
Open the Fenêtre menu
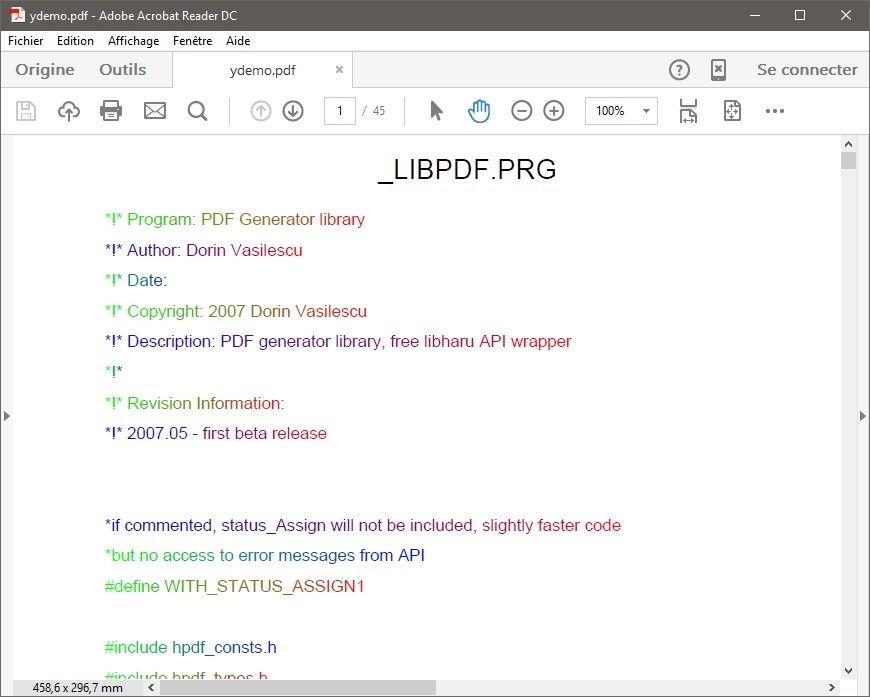pos(193,41)
